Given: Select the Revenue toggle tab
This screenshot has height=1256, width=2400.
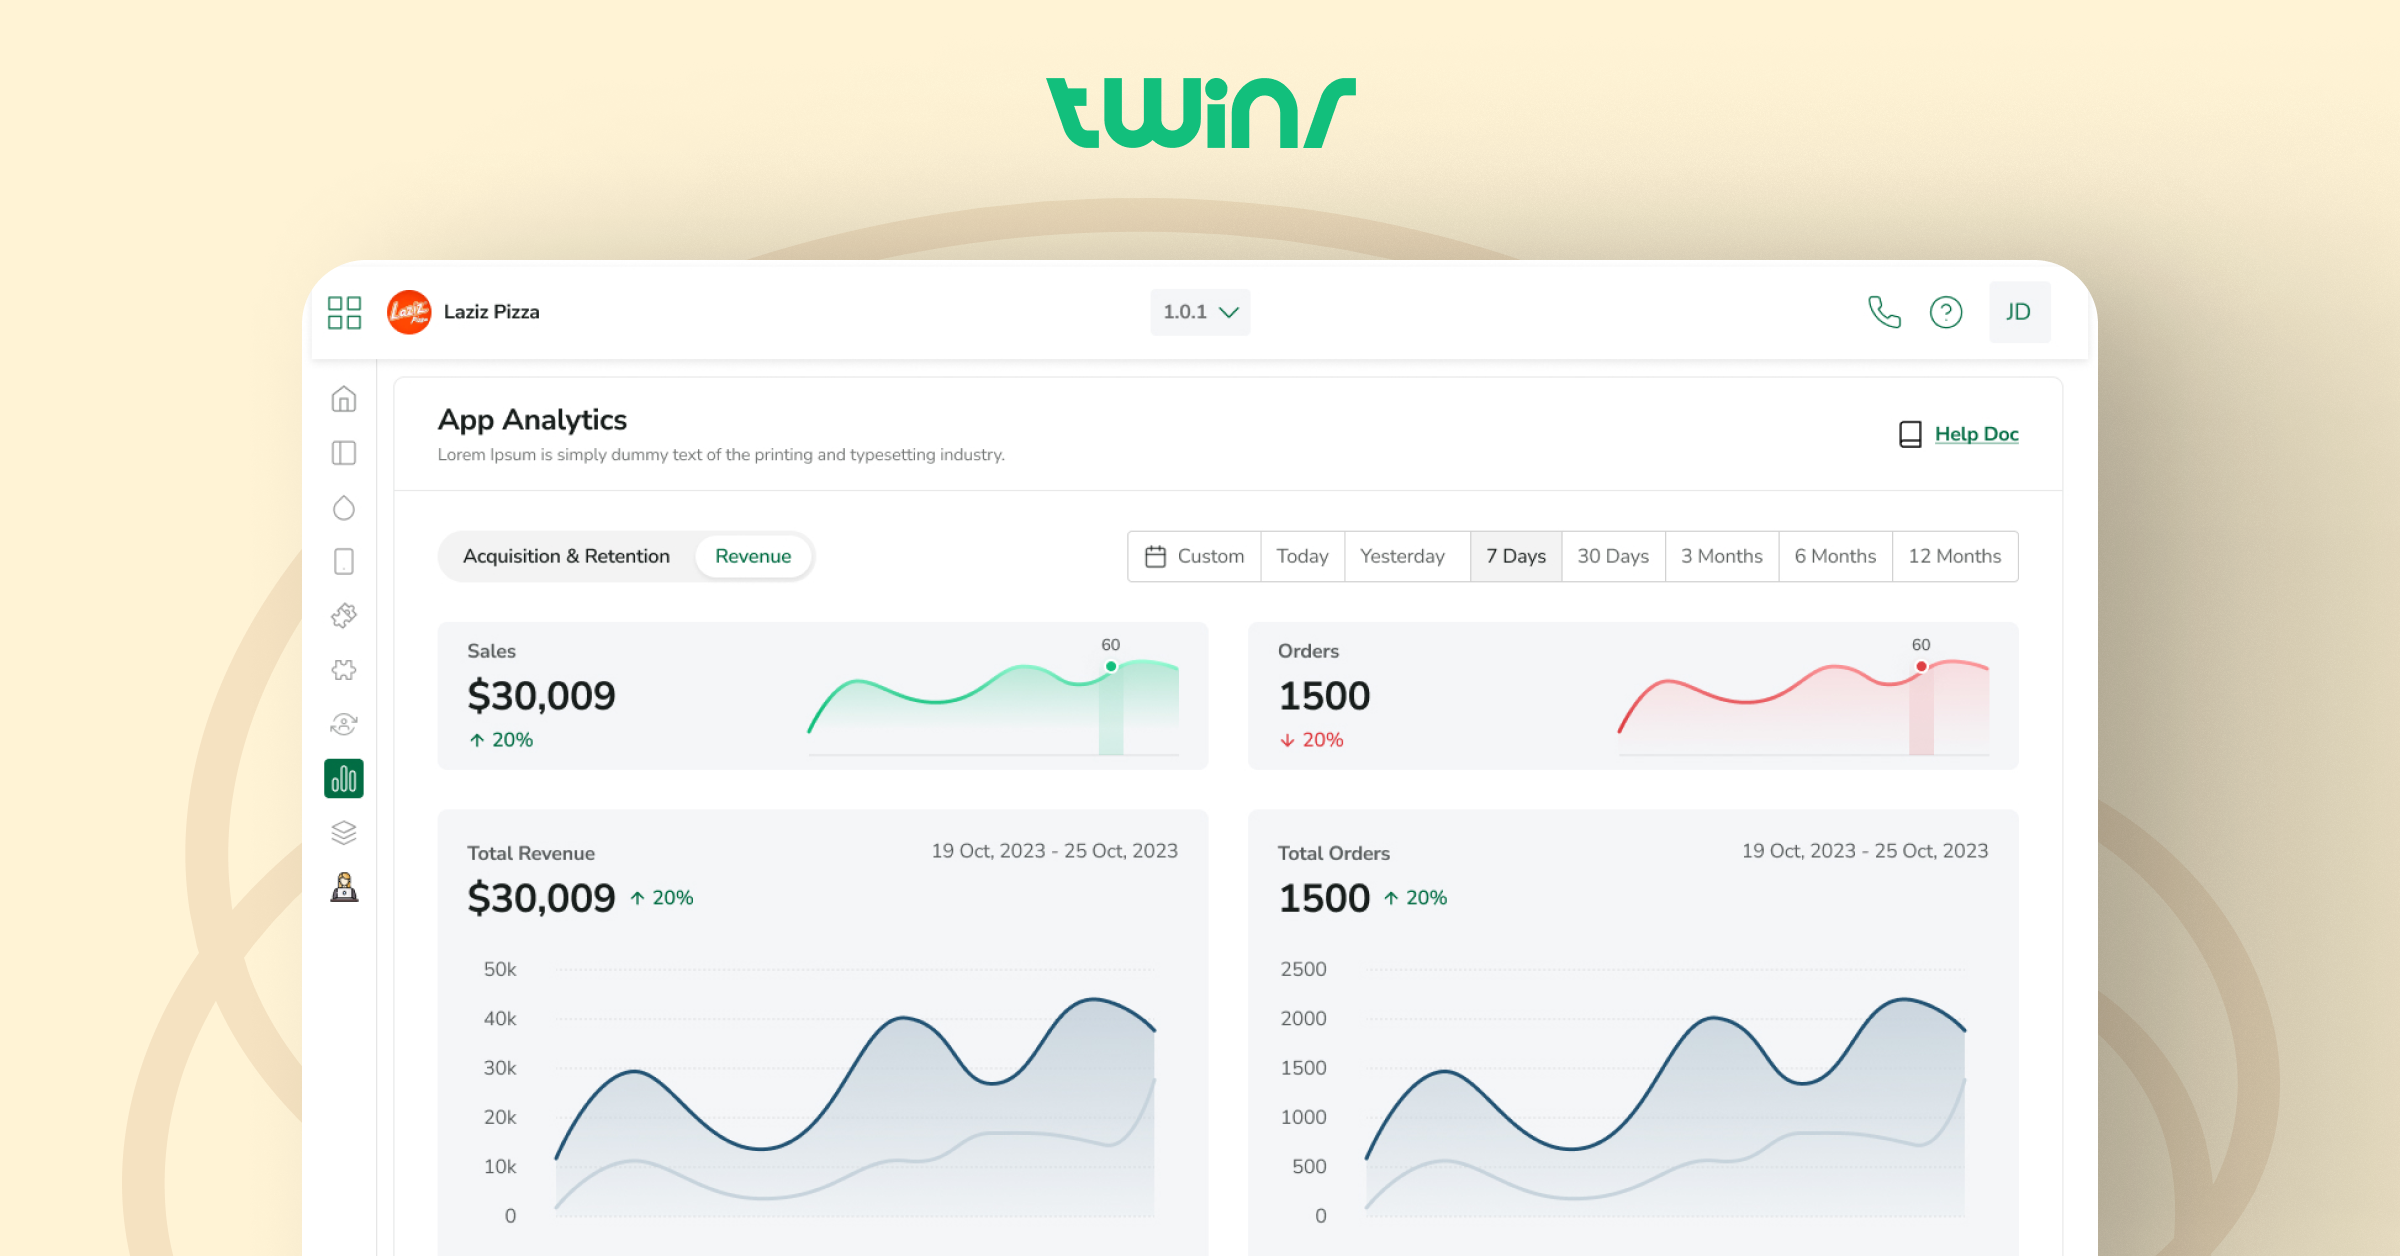Looking at the screenshot, I should pos(754,554).
